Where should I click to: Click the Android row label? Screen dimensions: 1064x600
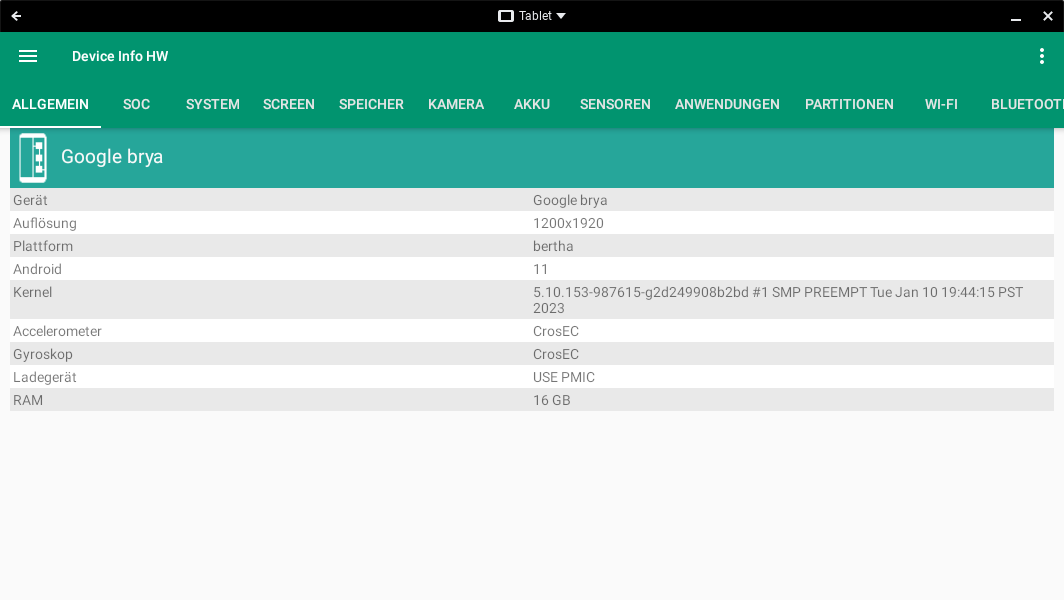pos(37,269)
